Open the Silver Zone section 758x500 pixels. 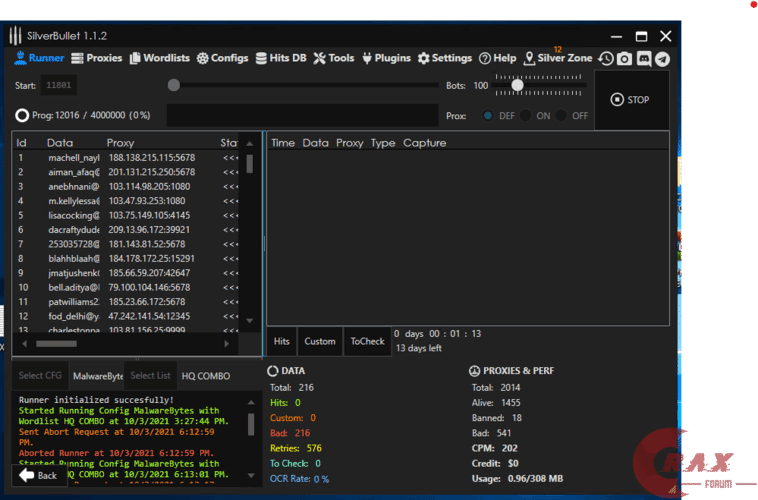[557, 58]
